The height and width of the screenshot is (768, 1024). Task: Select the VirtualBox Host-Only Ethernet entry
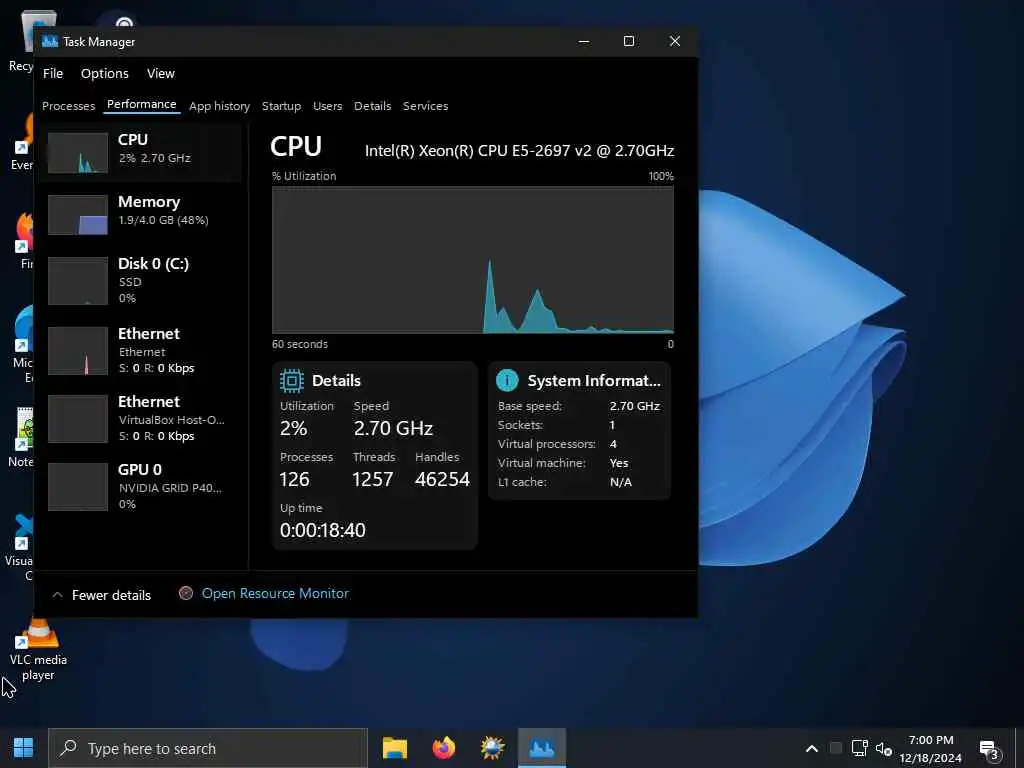click(x=140, y=419)
